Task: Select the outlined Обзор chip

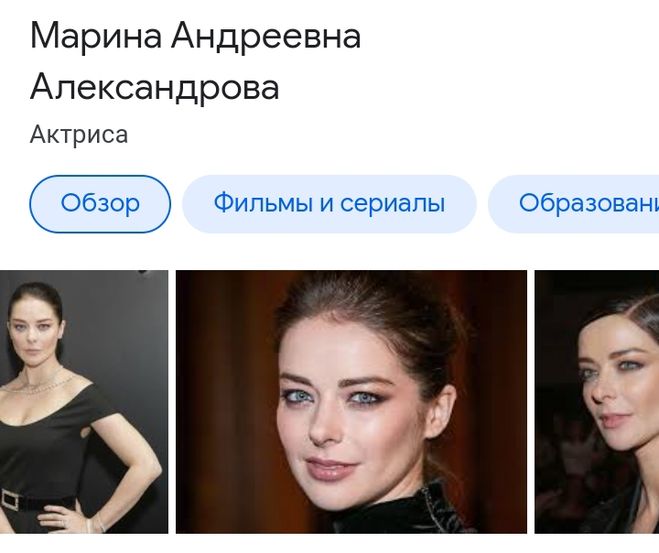Action: (100, 204)
